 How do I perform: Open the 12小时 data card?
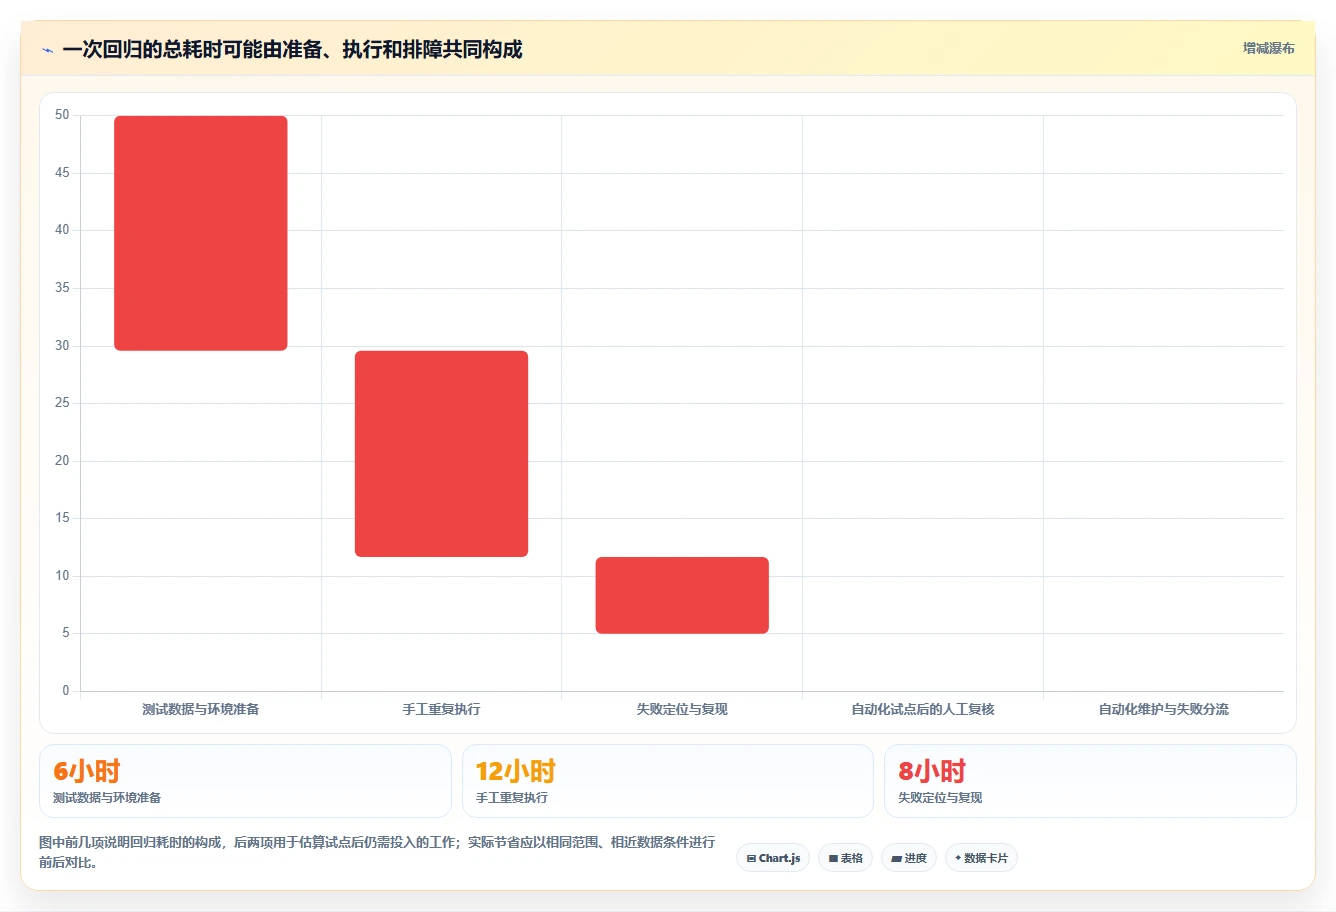tap(668, 781)
